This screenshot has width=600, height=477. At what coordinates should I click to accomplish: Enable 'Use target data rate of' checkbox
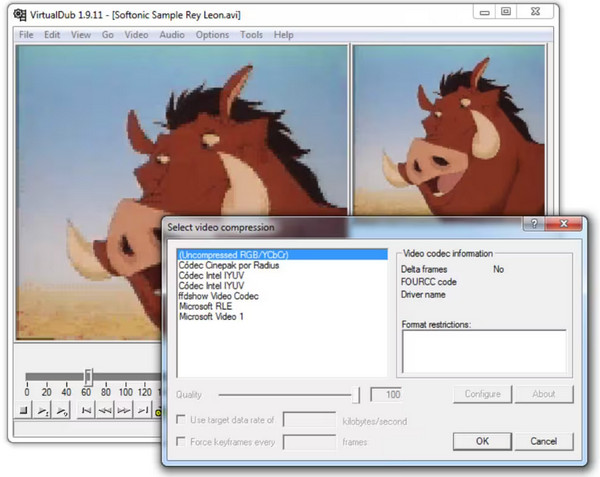coord(181,420)
